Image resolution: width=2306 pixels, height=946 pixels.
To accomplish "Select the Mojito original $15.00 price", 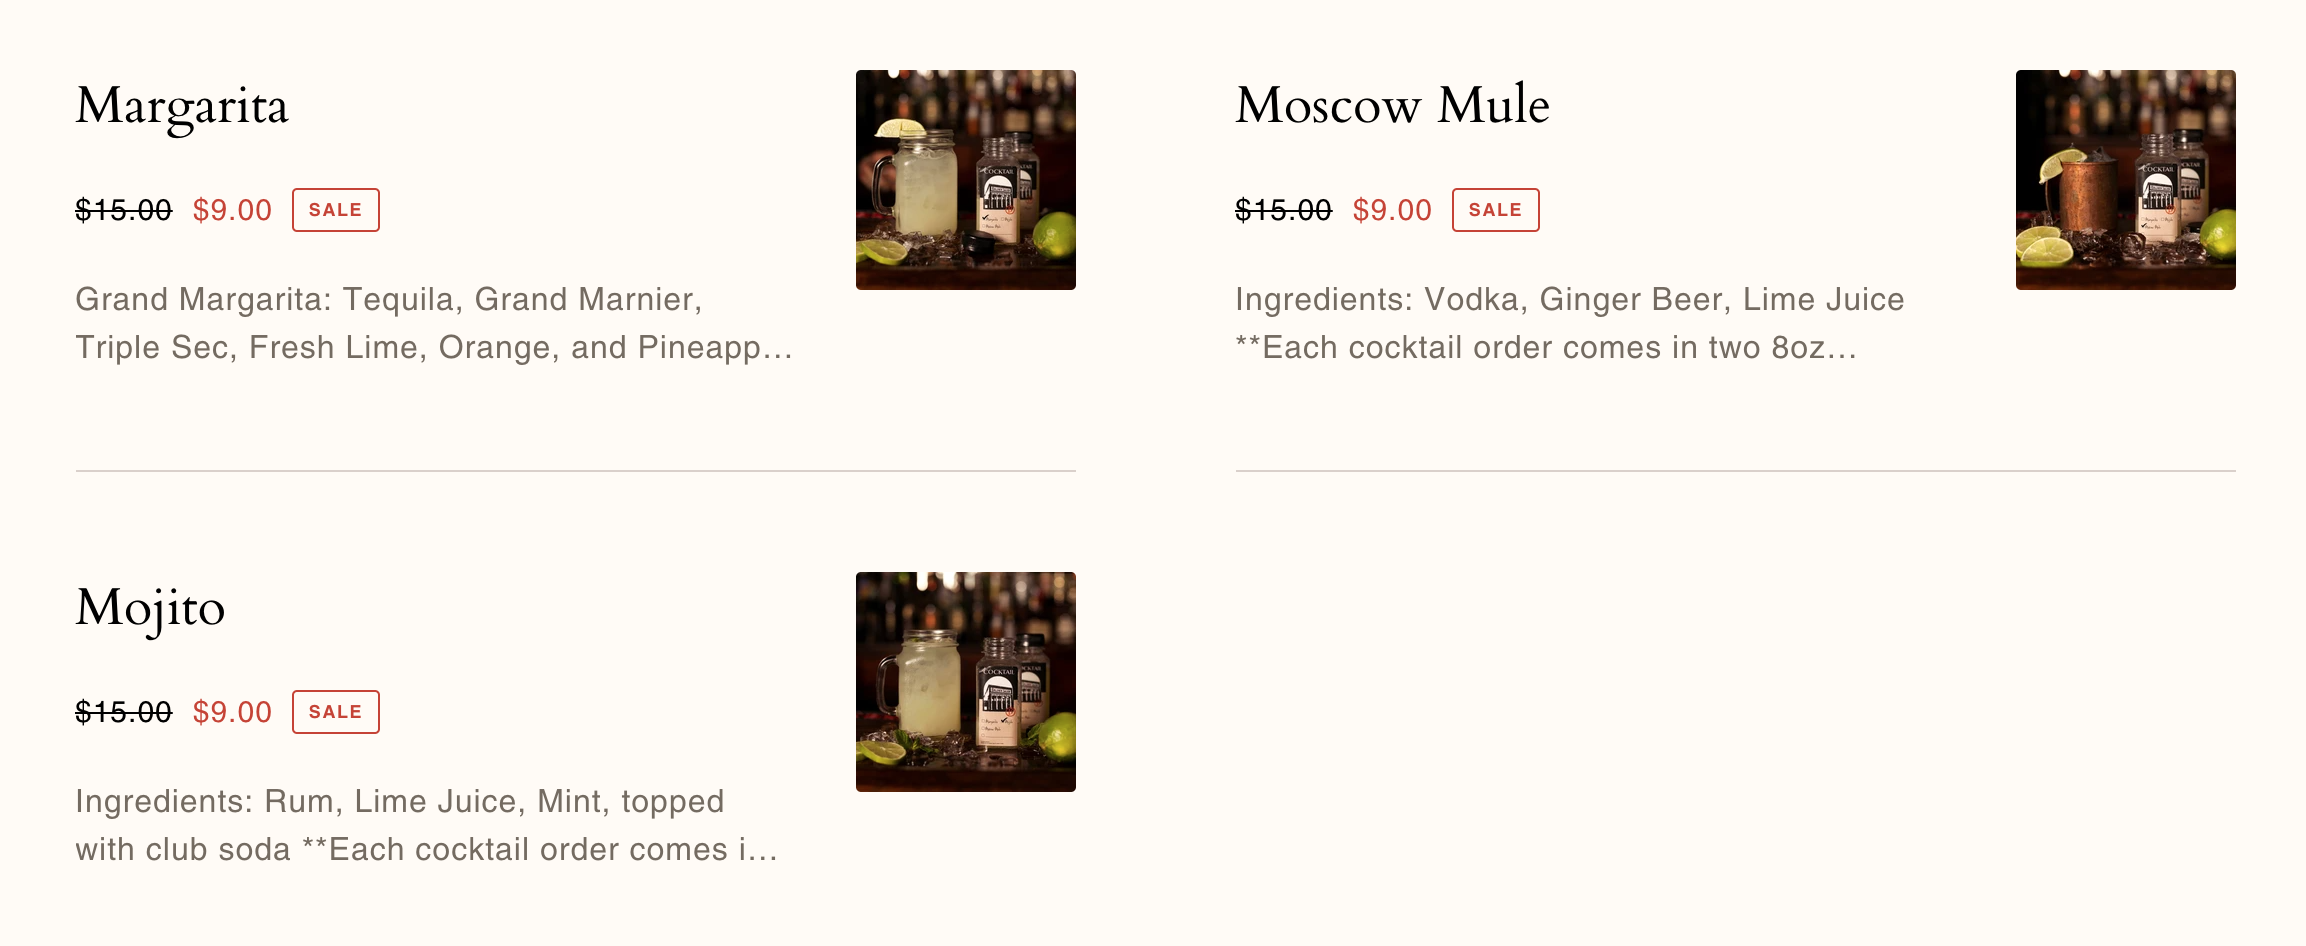I will (x=124, y=712).
